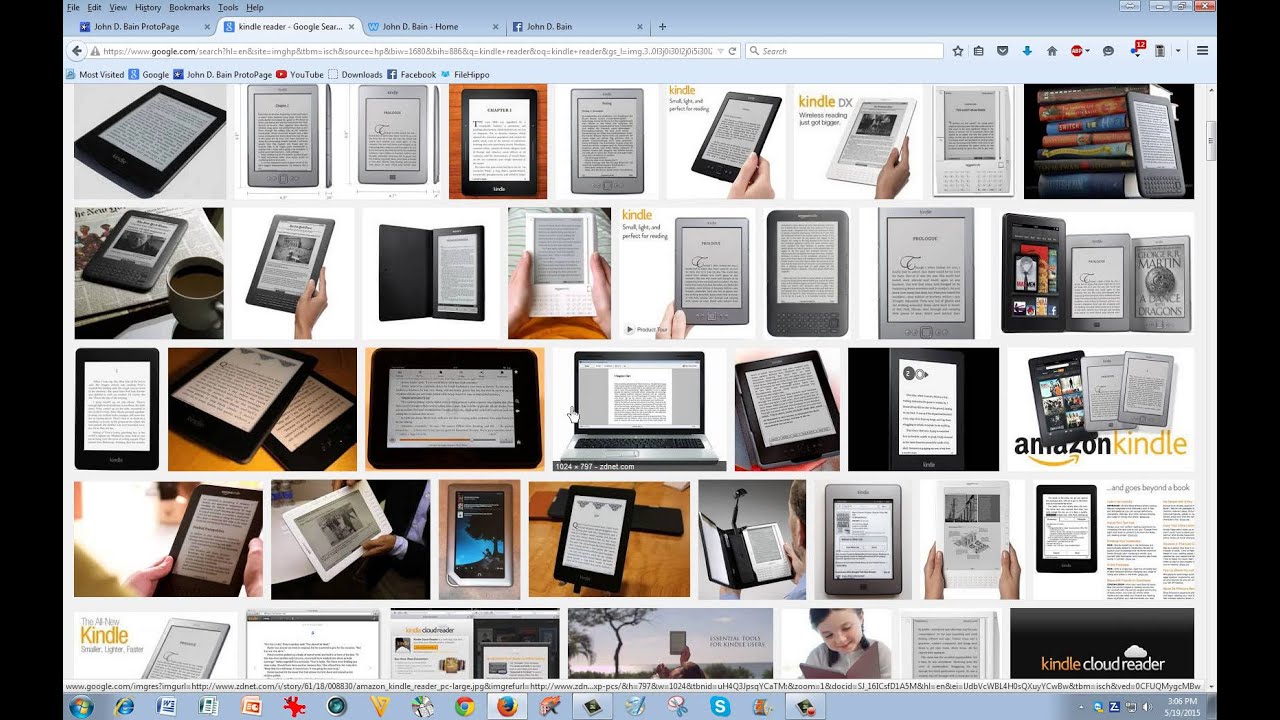Open the History menu
Image resolution: width=1280 pixels, height=720 pixels.
[x=148, y=7]
